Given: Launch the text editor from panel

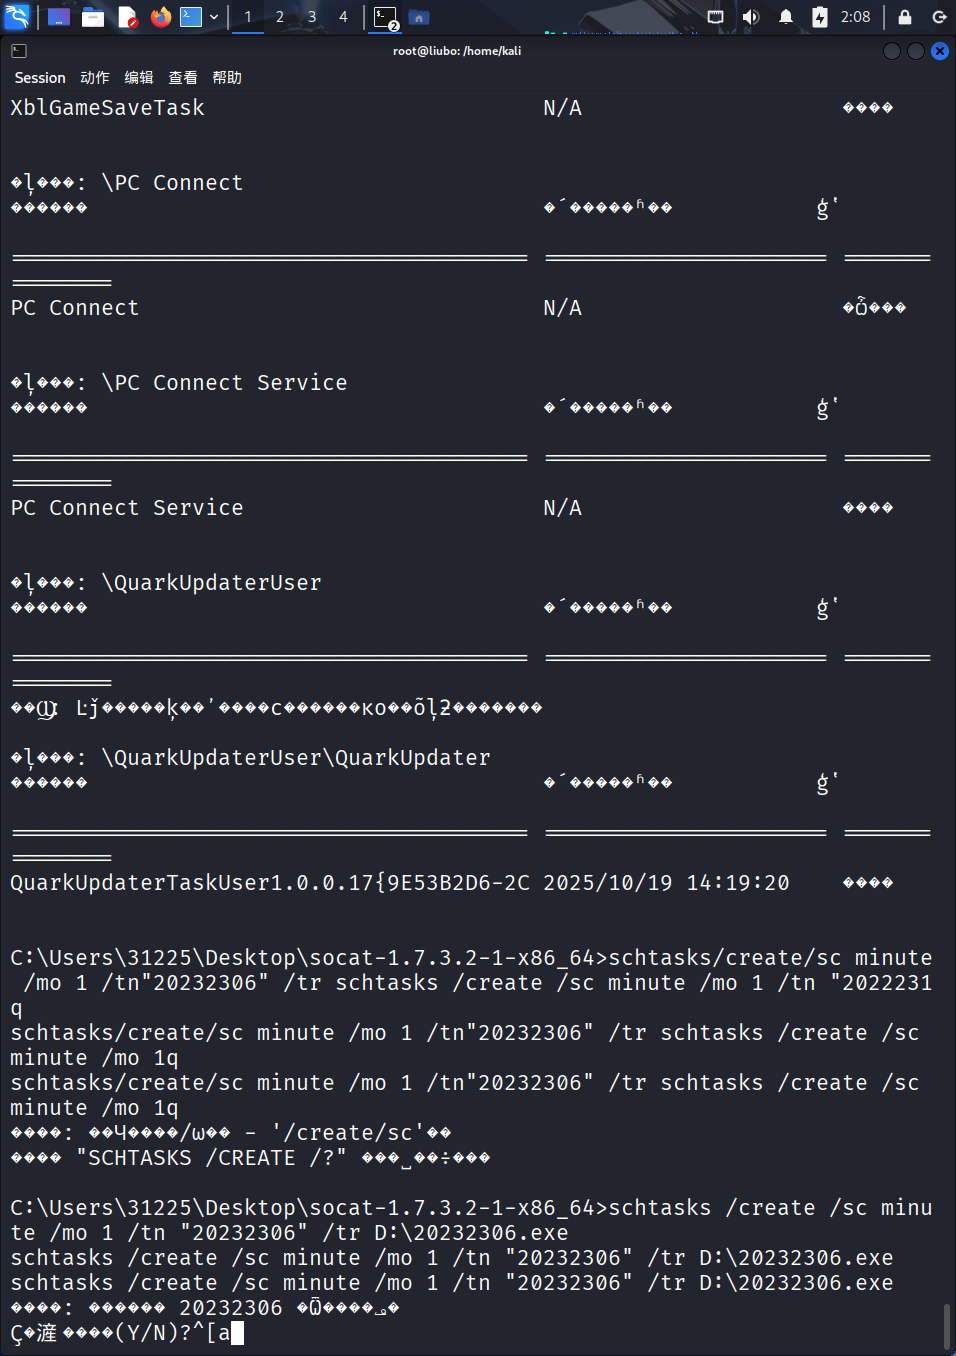Looking at the screenshot, I should coord(127,17).
